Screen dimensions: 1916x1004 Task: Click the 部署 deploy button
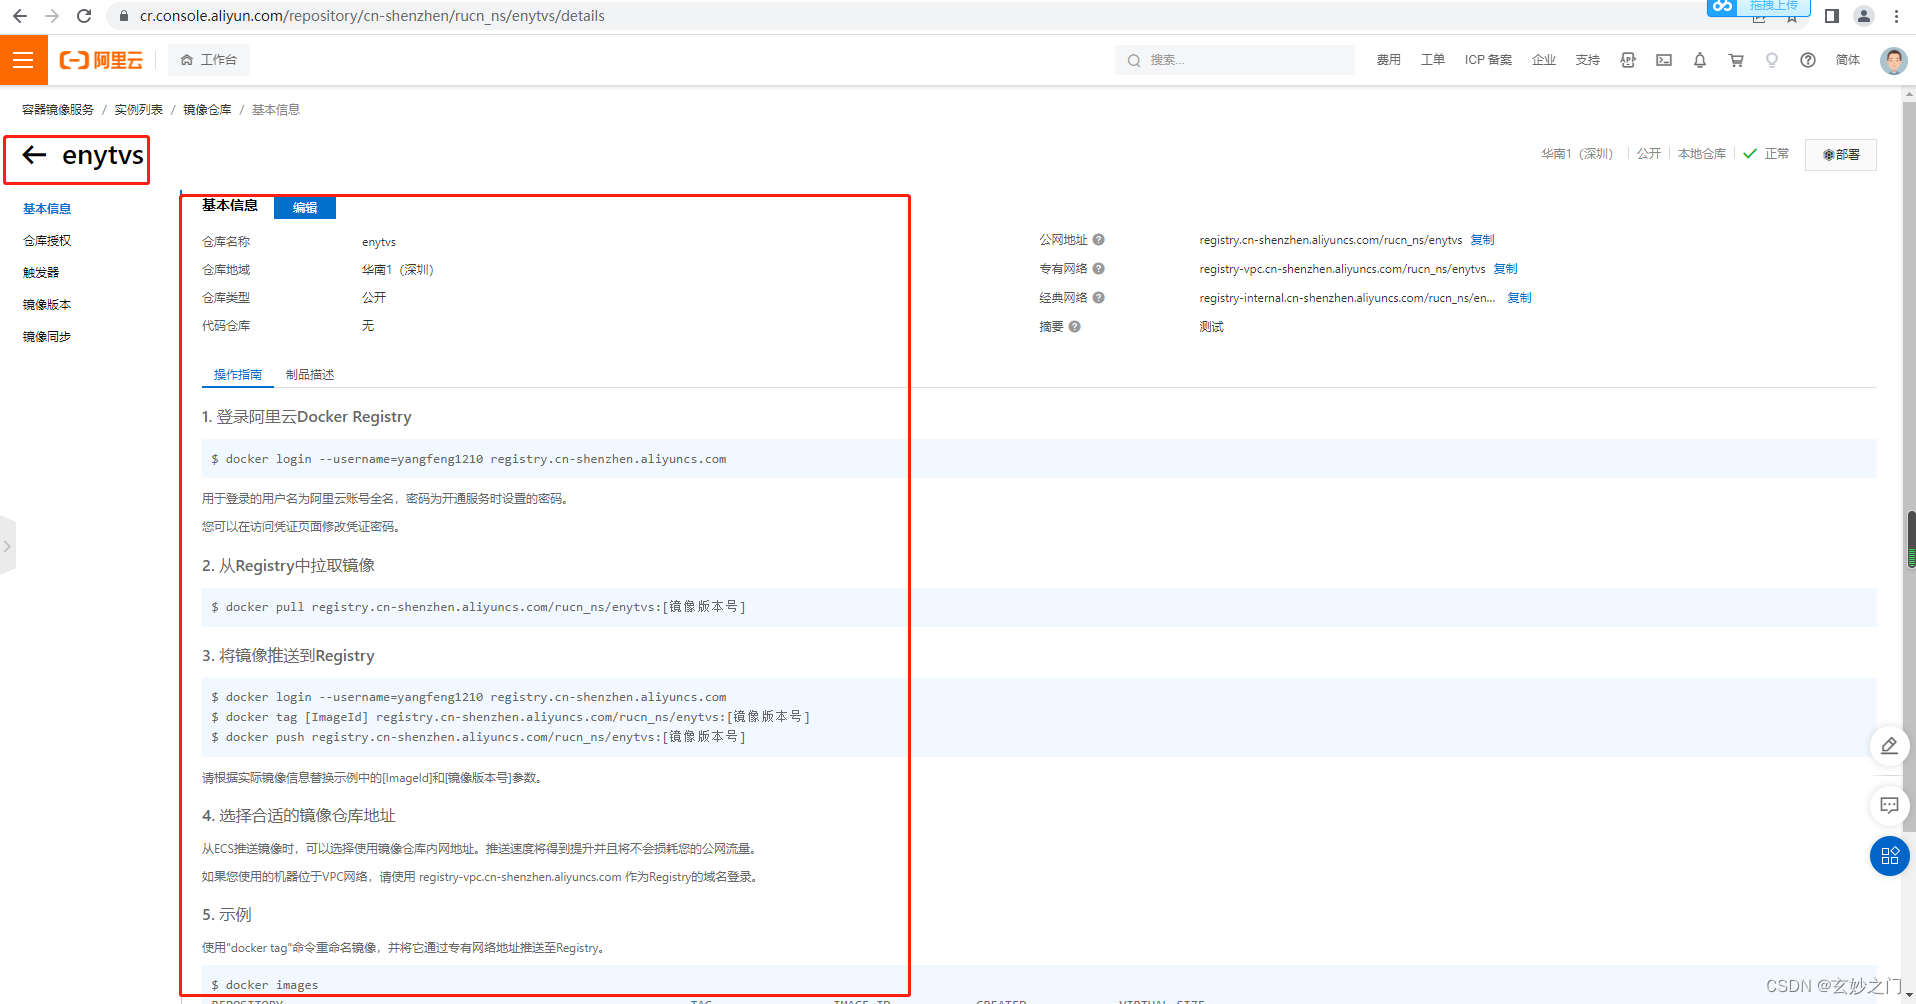click(x=1840, y=155)
